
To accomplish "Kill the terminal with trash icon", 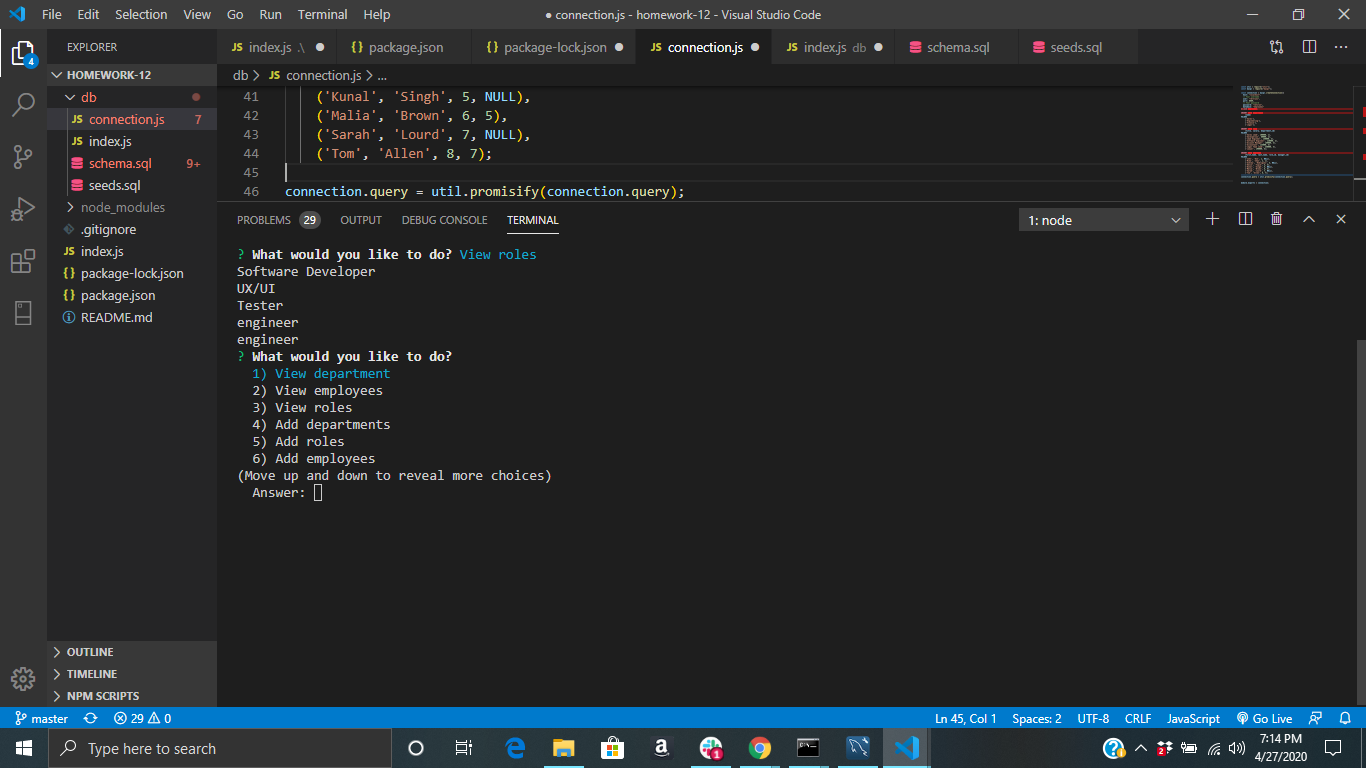I will pos(1277,219).
